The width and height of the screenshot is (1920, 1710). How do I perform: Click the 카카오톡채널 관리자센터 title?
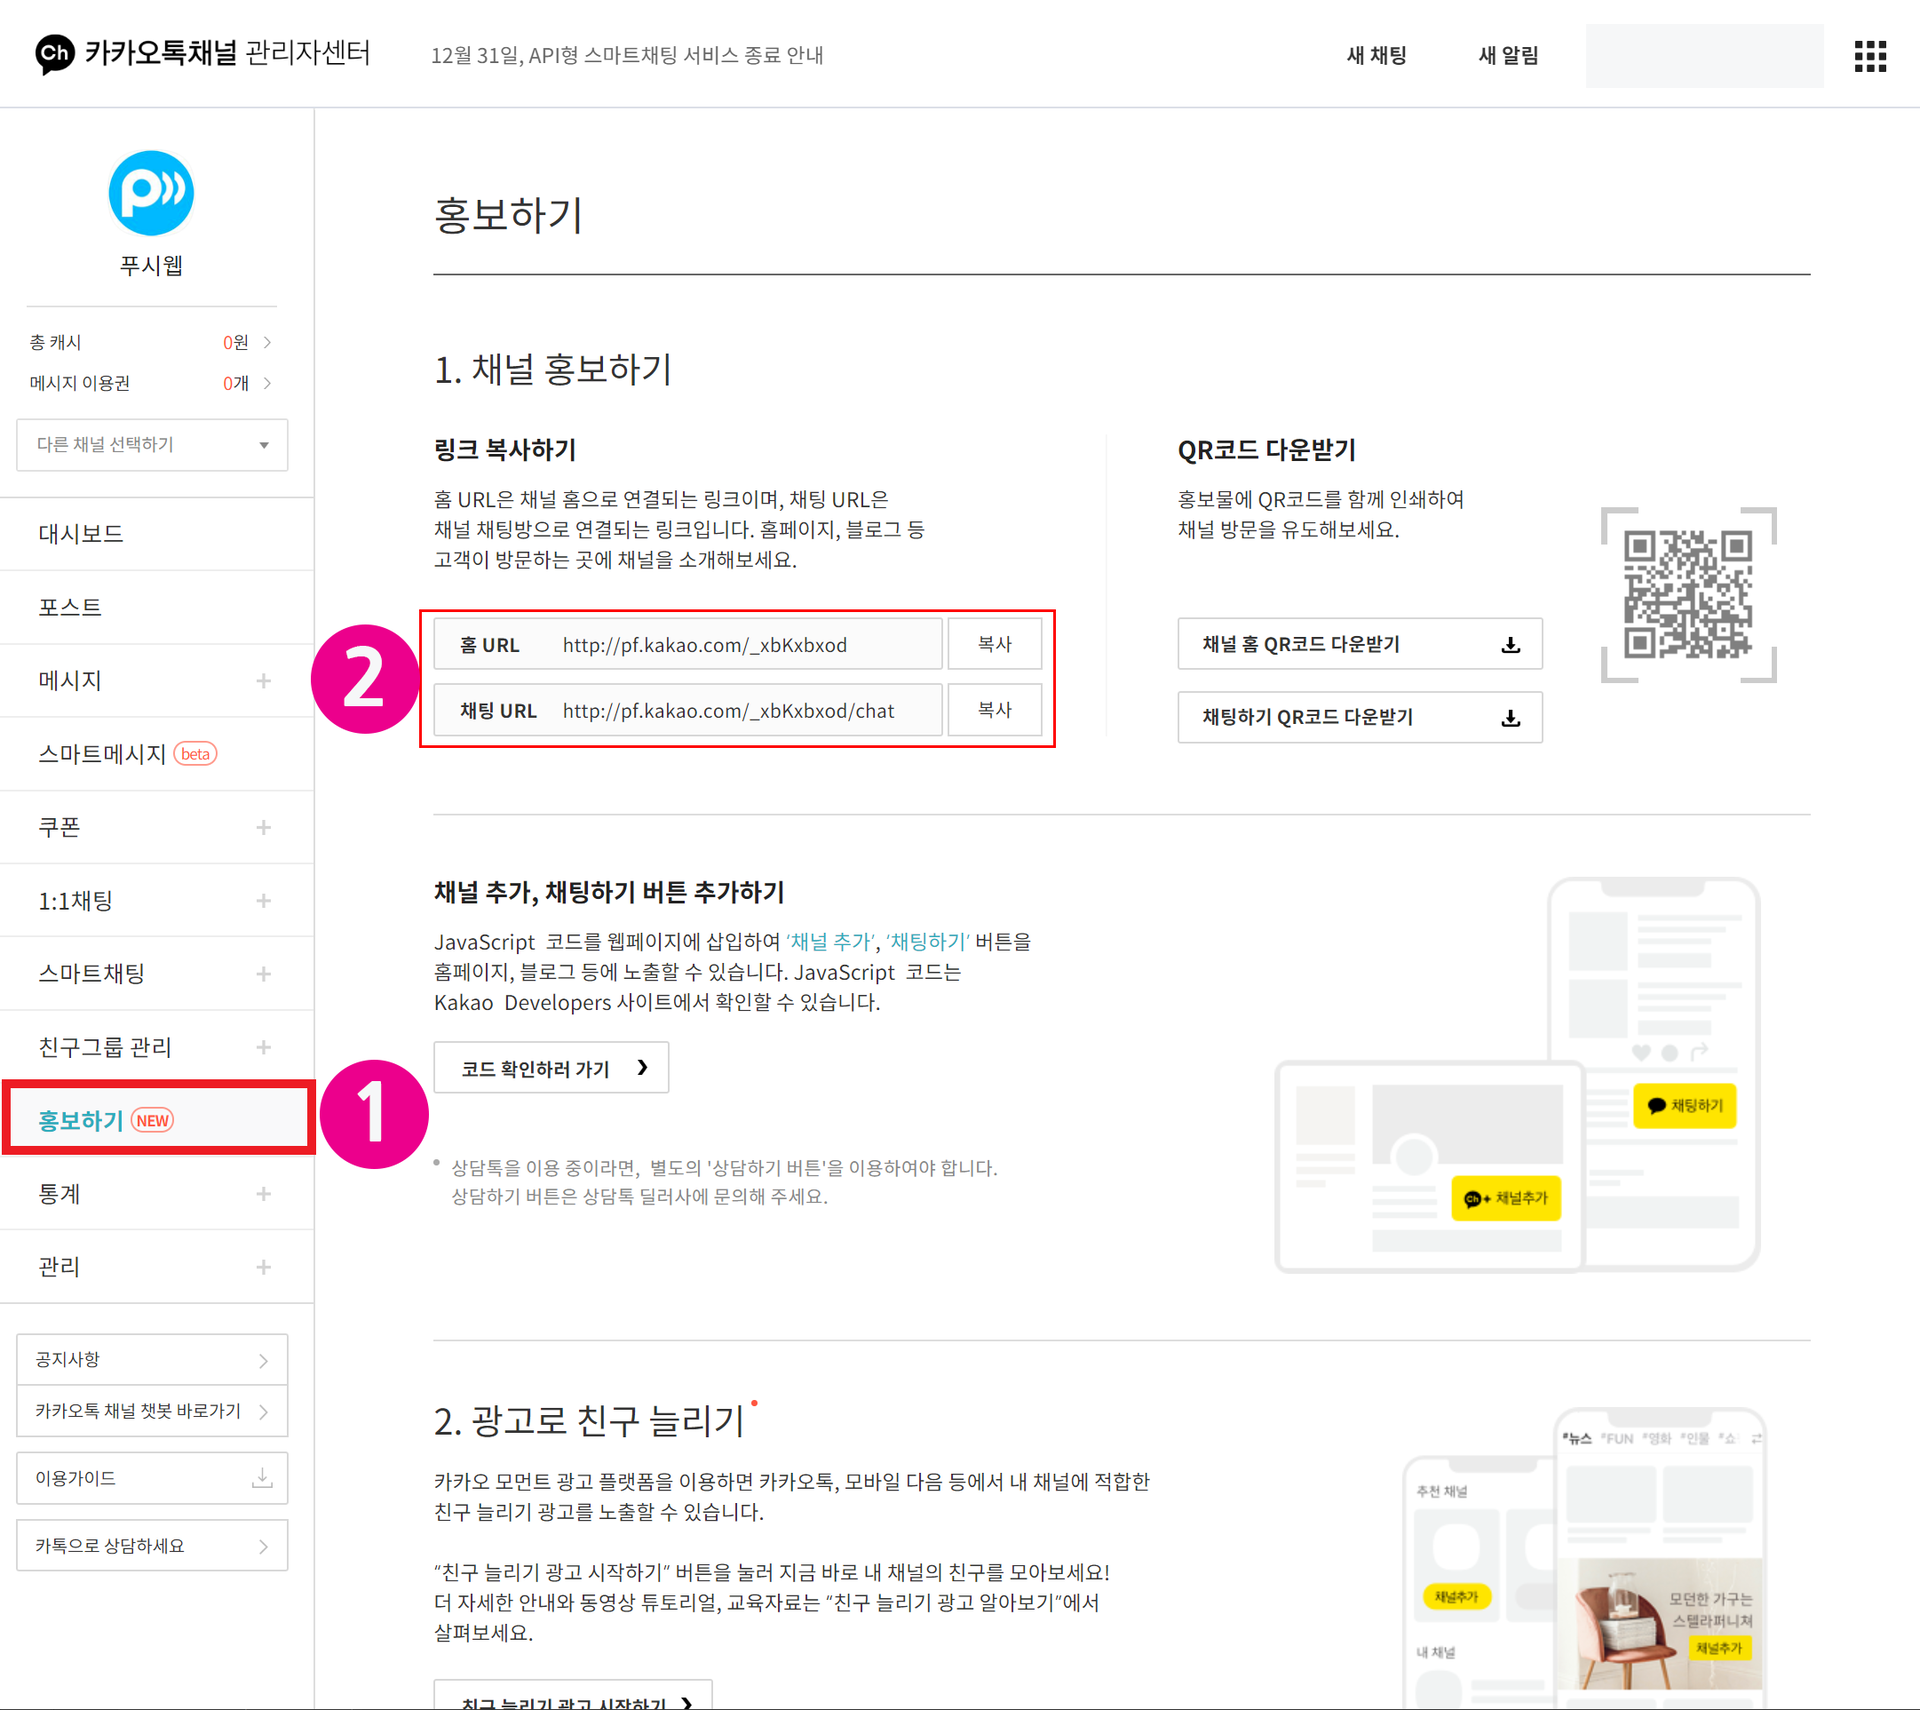tap(227, 53)
